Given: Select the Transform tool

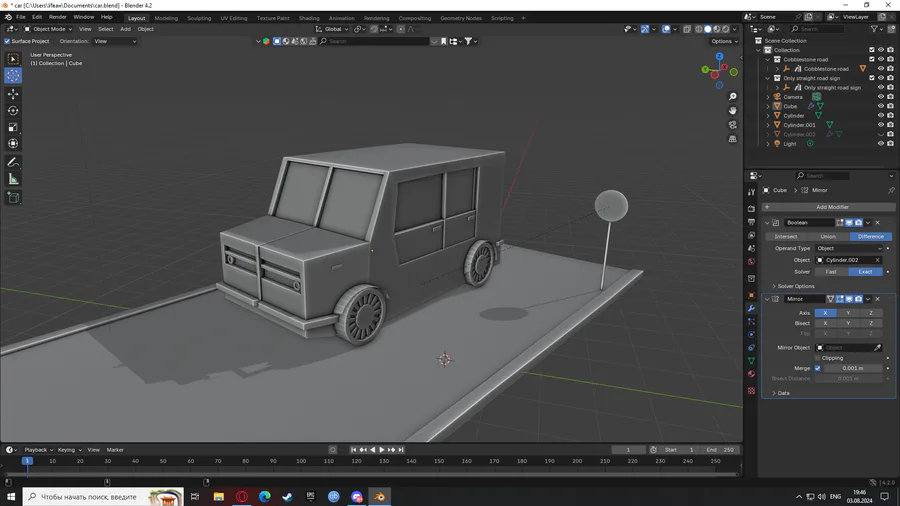Looking at the screenshot, I should click(13, 143).
